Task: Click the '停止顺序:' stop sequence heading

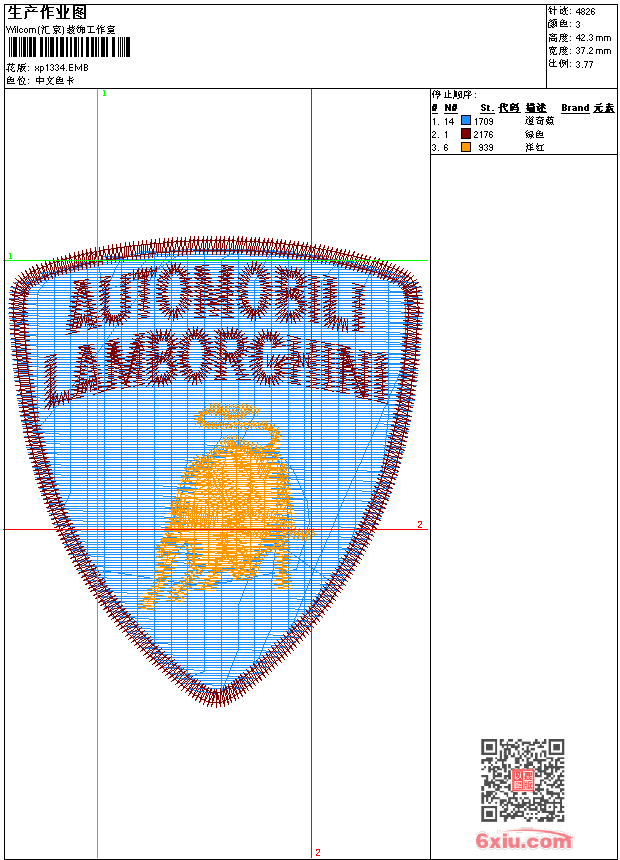Action: click(454, 95)
